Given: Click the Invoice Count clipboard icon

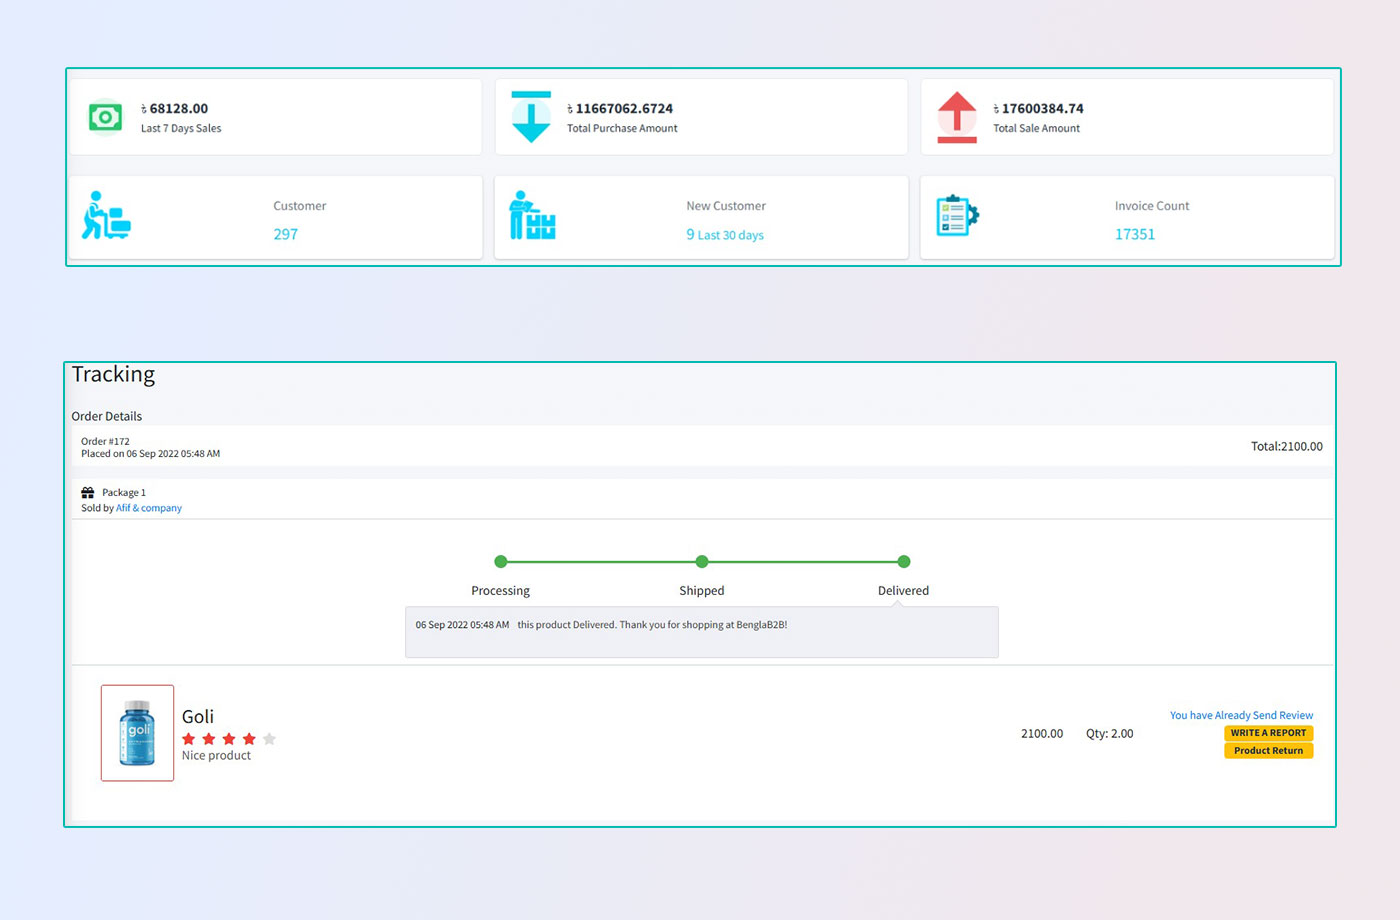Looking at the screenshot, I should tap(957, 216).
